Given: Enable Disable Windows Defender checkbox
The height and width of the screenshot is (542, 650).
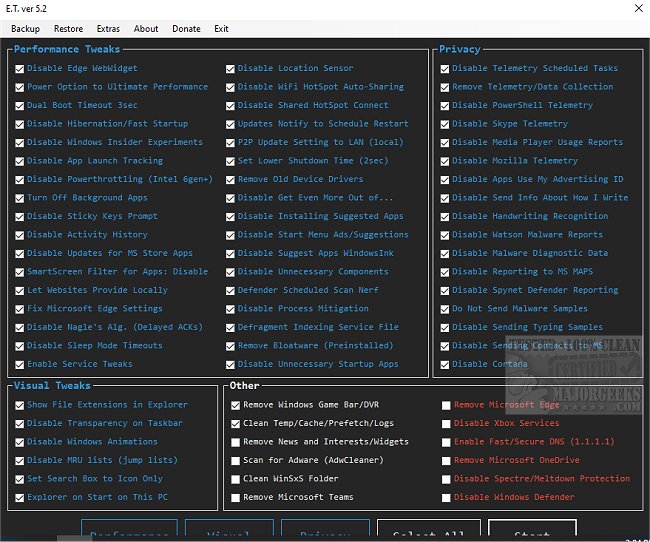Looking at the screenshot, I should click(x=446, y=497).
